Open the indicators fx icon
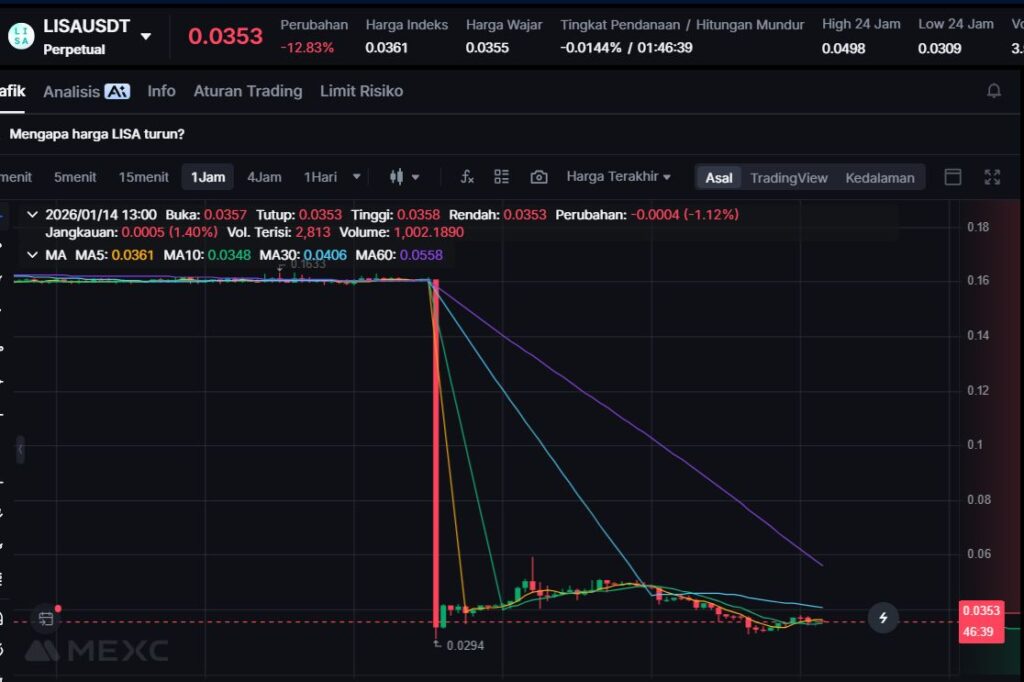 tap(467, 177)
